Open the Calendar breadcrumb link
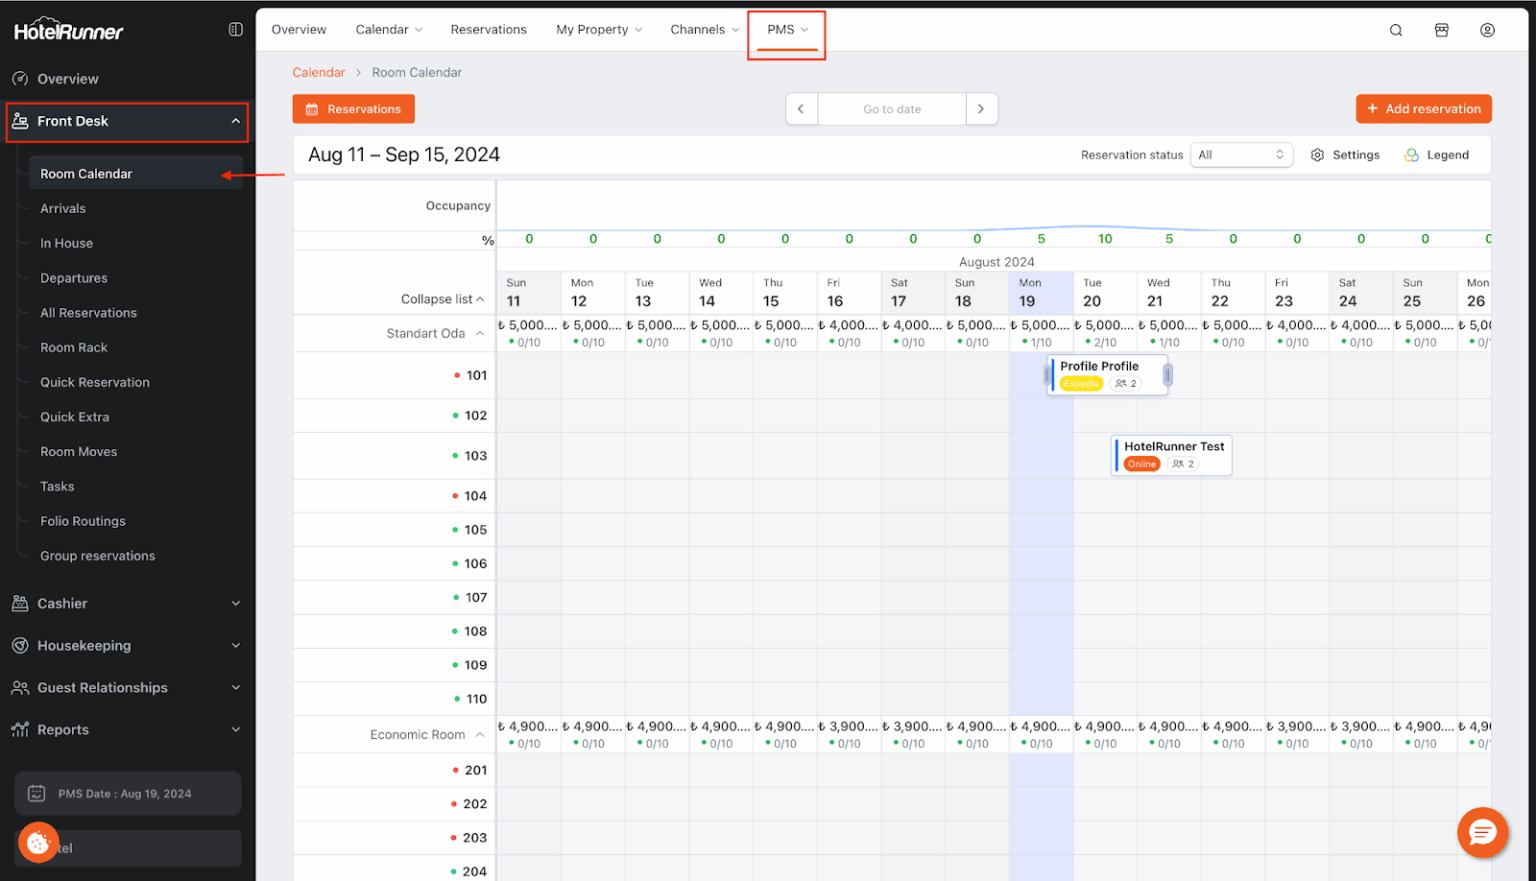The height and width of the screenshot is (881, 1536). [318, 72]
